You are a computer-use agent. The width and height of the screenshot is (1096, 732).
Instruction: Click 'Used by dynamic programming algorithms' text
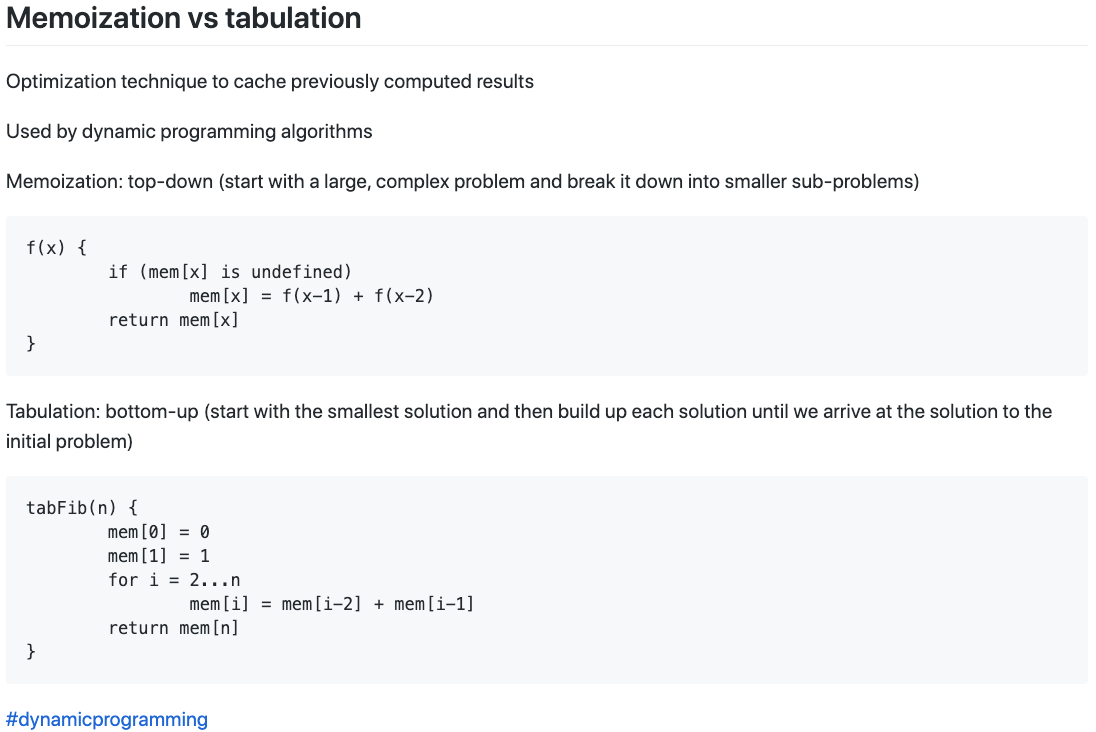click(x=189, y=131)
